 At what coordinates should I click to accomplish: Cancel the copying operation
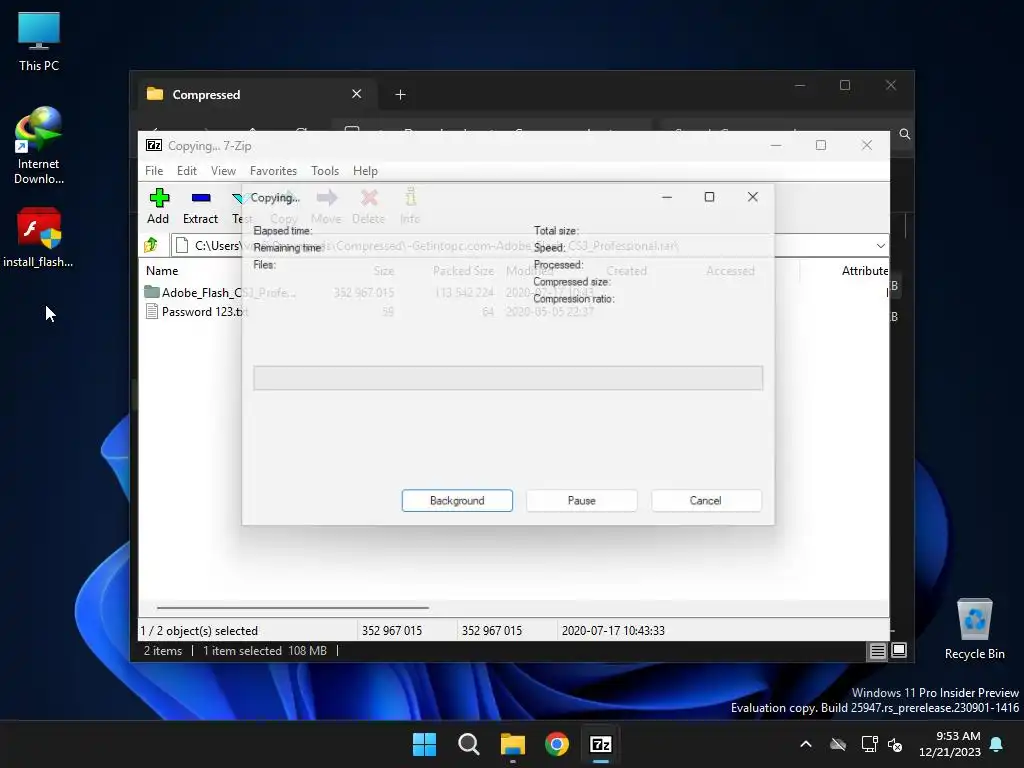(x=706, y=501)
